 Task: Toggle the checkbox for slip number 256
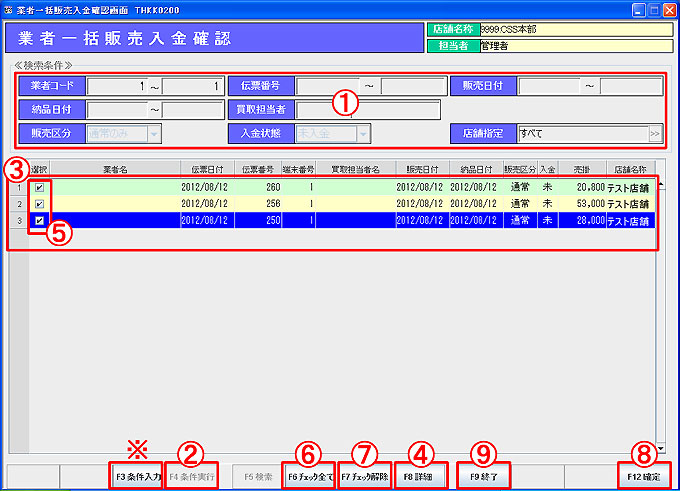coord(39,203)
